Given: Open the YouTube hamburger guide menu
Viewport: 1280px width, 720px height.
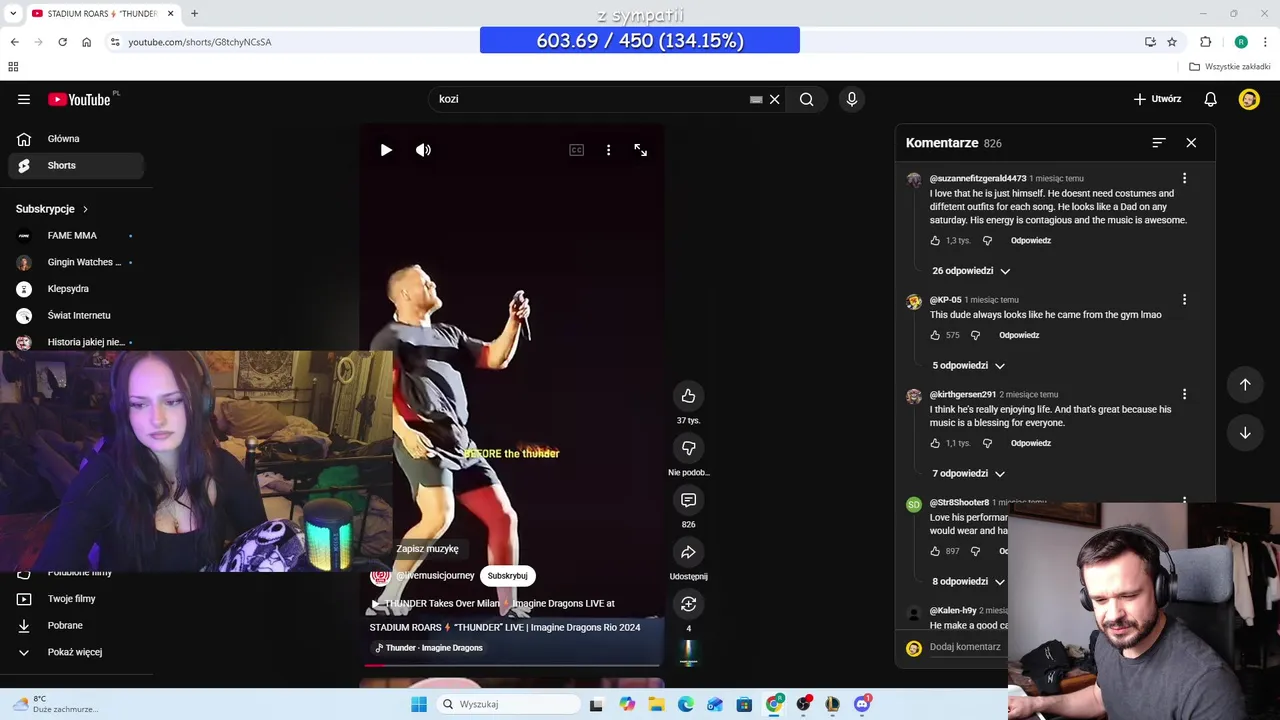Looking at the screenshot, I should (x=24, y=99).
